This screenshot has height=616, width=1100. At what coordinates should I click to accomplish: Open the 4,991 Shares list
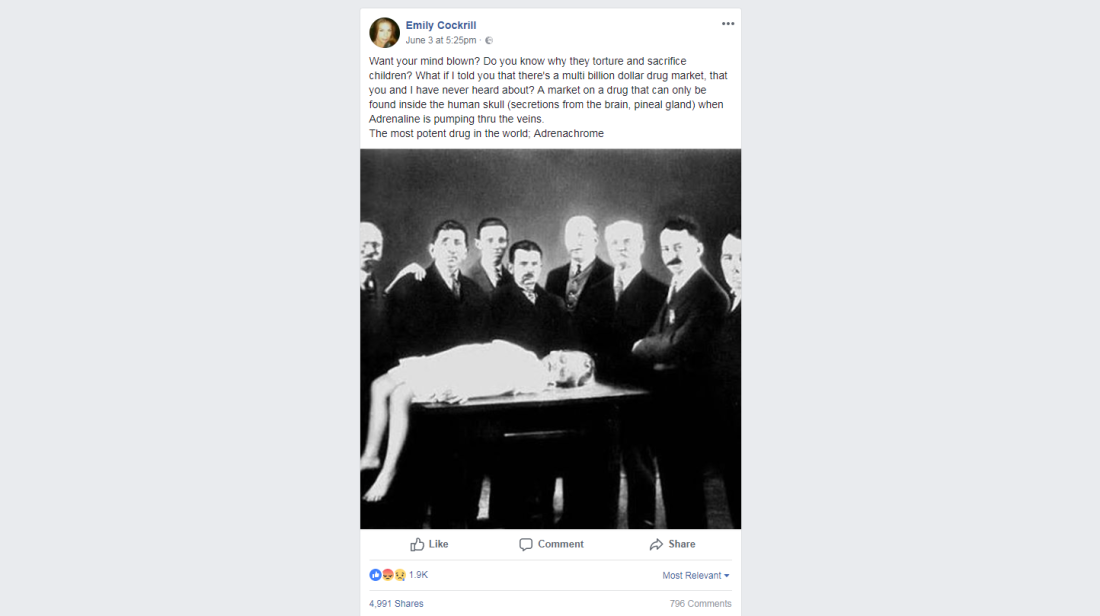point(396,603)
